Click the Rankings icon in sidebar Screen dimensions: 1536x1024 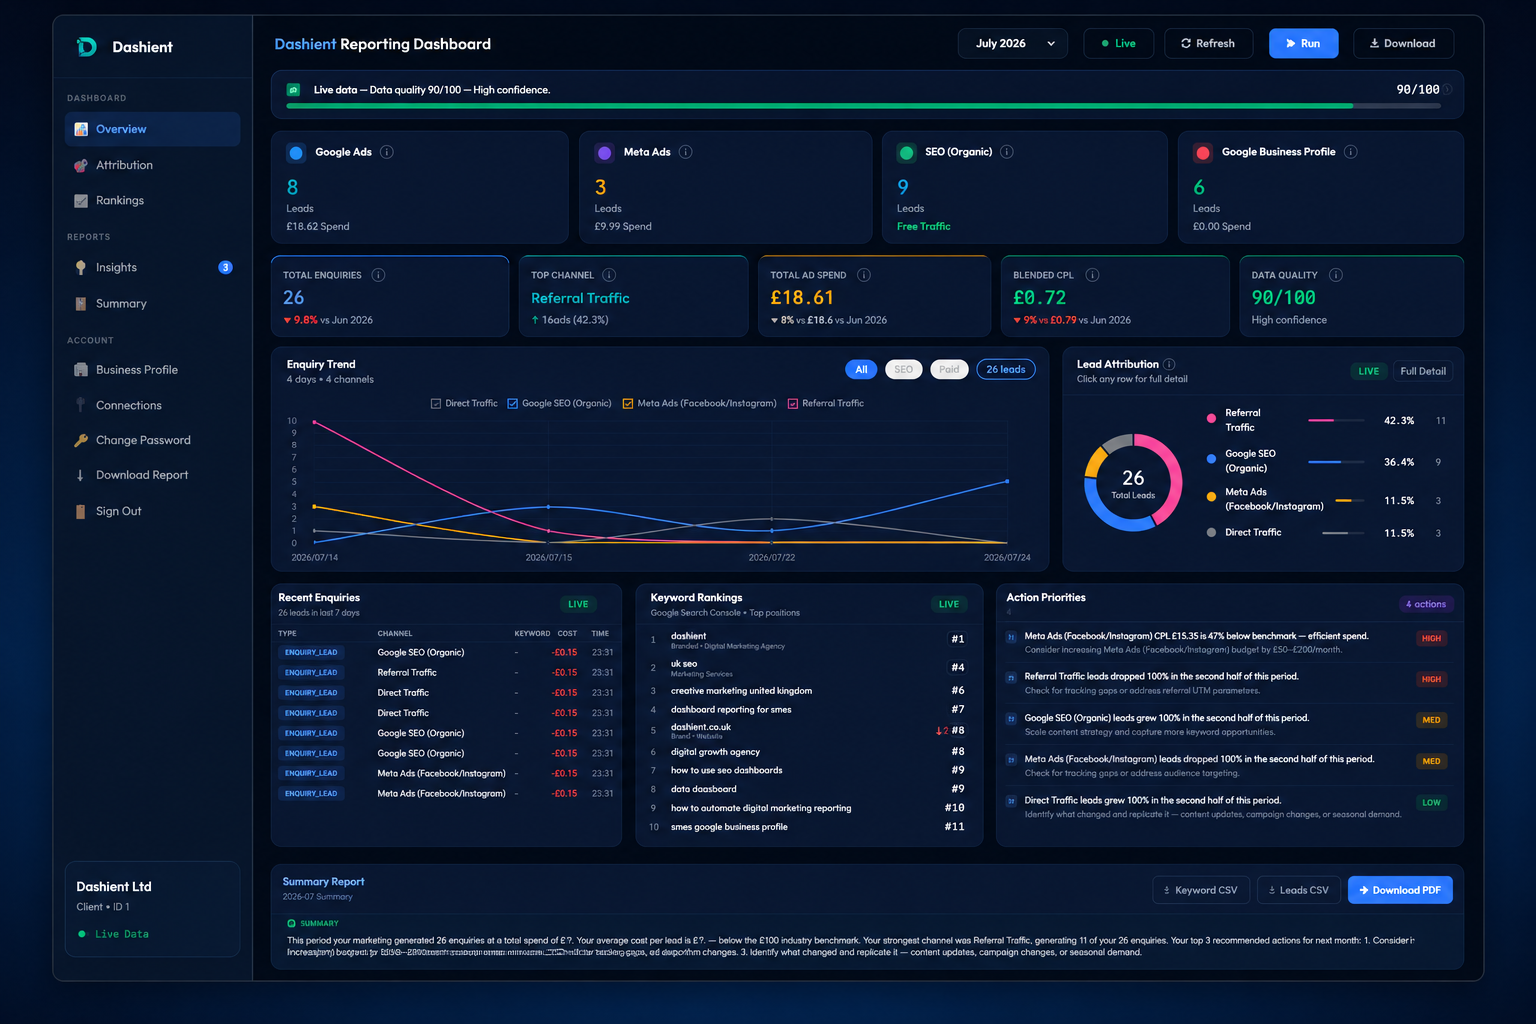pyautogui.click(x=81, y=201)
